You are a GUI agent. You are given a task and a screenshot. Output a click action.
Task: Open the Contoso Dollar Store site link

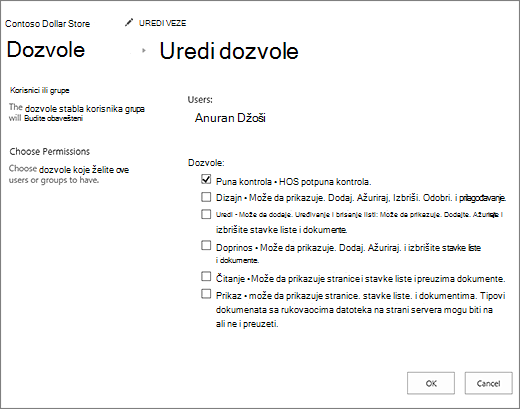[47, 24]
